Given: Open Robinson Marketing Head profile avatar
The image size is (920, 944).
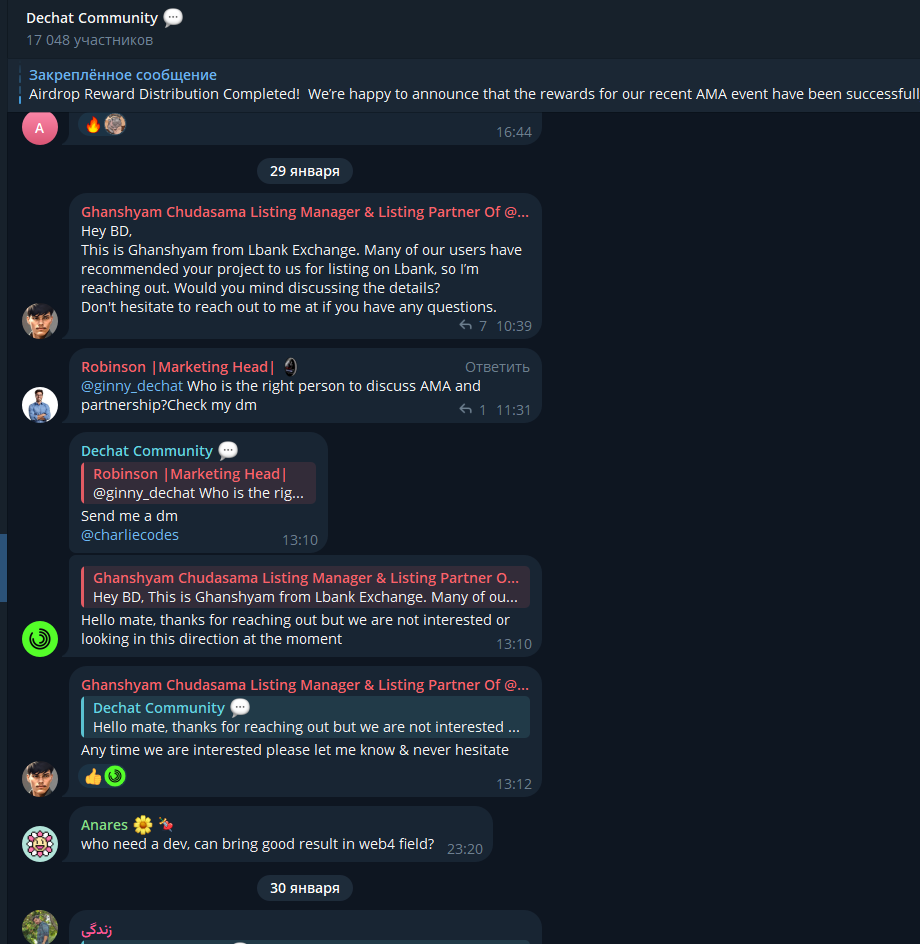Looking at the screenshot, I should (x=40, y=405).
